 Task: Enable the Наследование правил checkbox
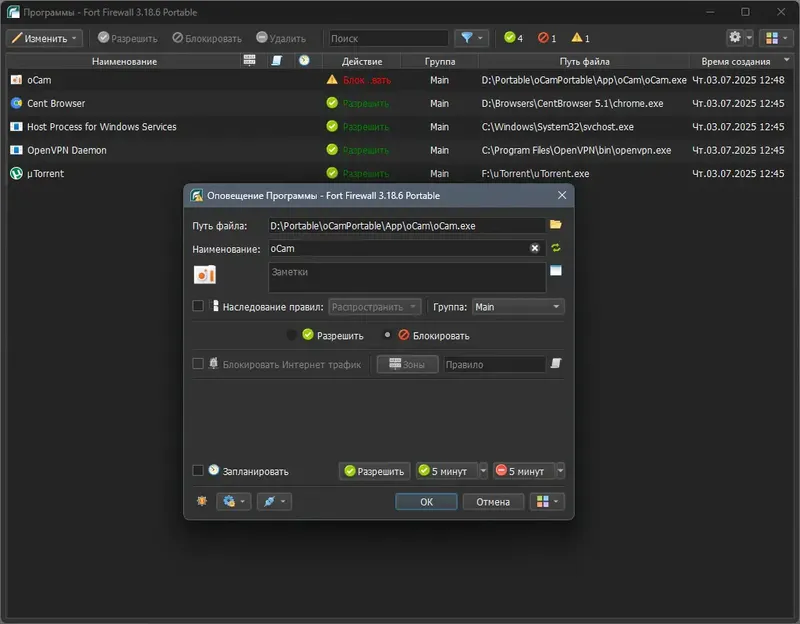tap(198, 306)
